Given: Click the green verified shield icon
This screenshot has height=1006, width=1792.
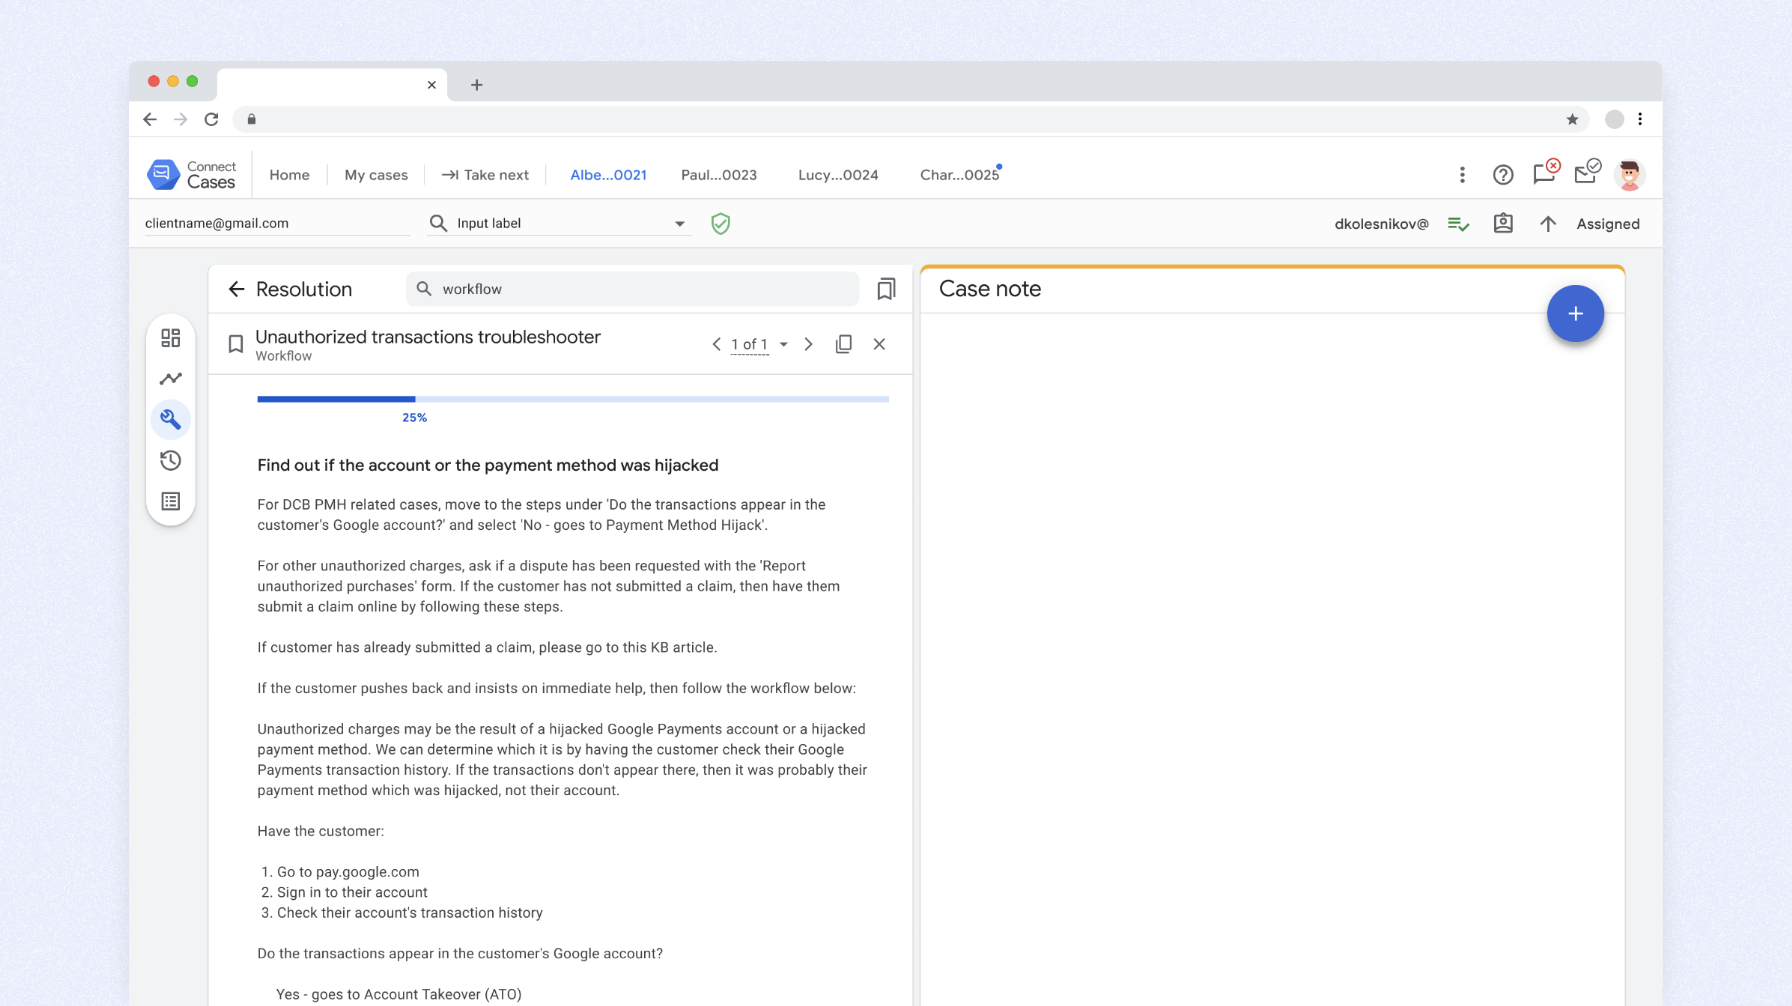Looking at the screenshot, I should [x=720, y=224].
